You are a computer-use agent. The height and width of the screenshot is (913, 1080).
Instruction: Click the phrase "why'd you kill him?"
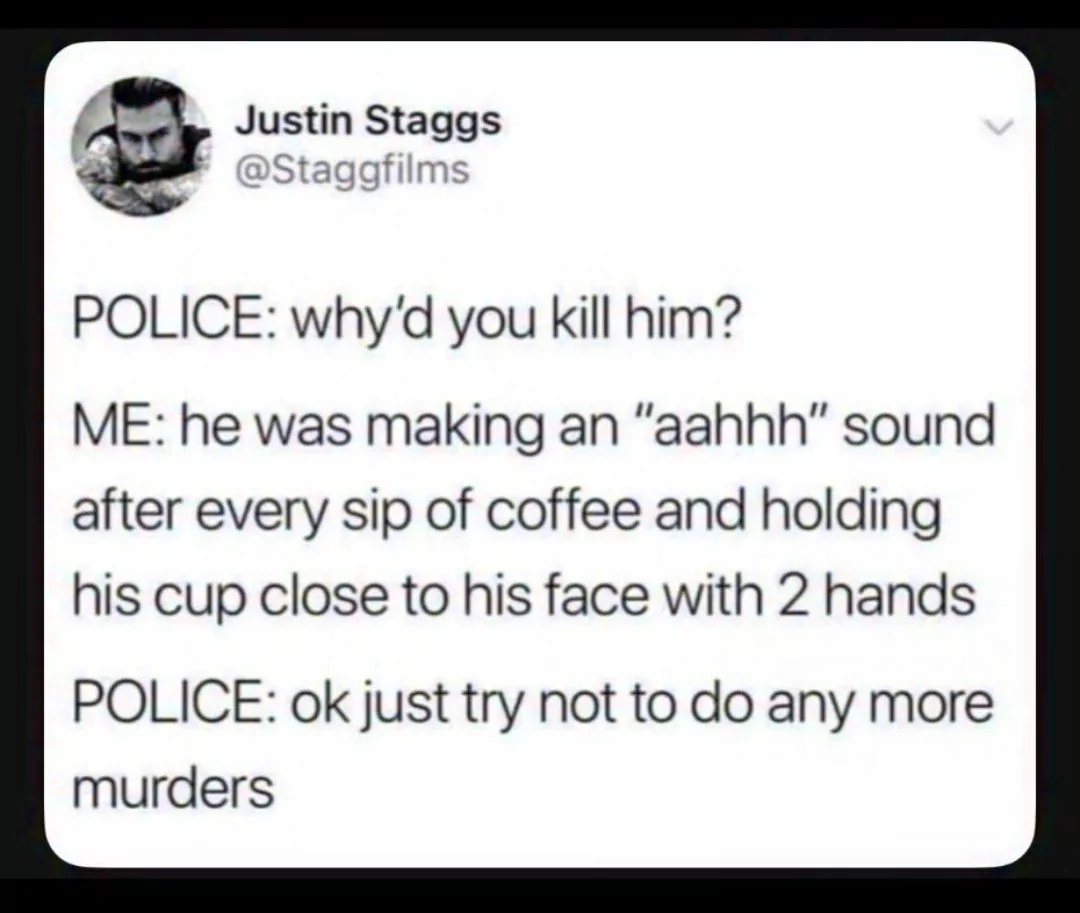515,322
